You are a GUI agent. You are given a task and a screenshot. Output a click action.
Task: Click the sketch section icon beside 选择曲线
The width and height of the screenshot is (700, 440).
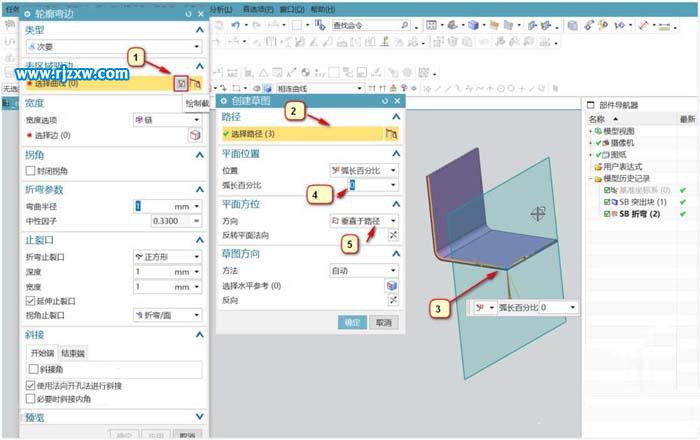point(181,83)
